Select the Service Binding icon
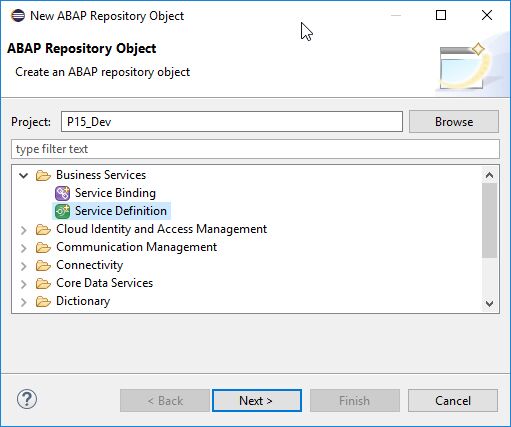 pyautogui.click(x=62, y=193)
